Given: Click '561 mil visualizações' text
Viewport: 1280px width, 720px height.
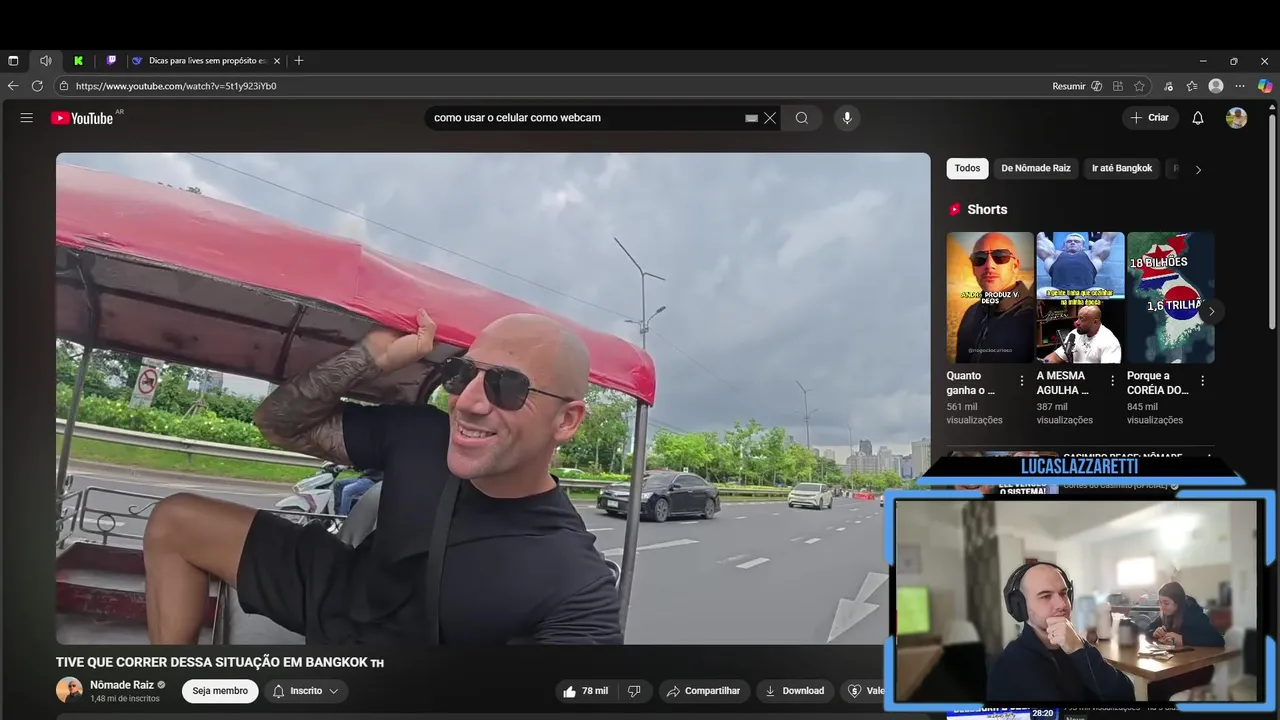Looking at the screenshot, I should pyautogui.click(x=975, y=414).
